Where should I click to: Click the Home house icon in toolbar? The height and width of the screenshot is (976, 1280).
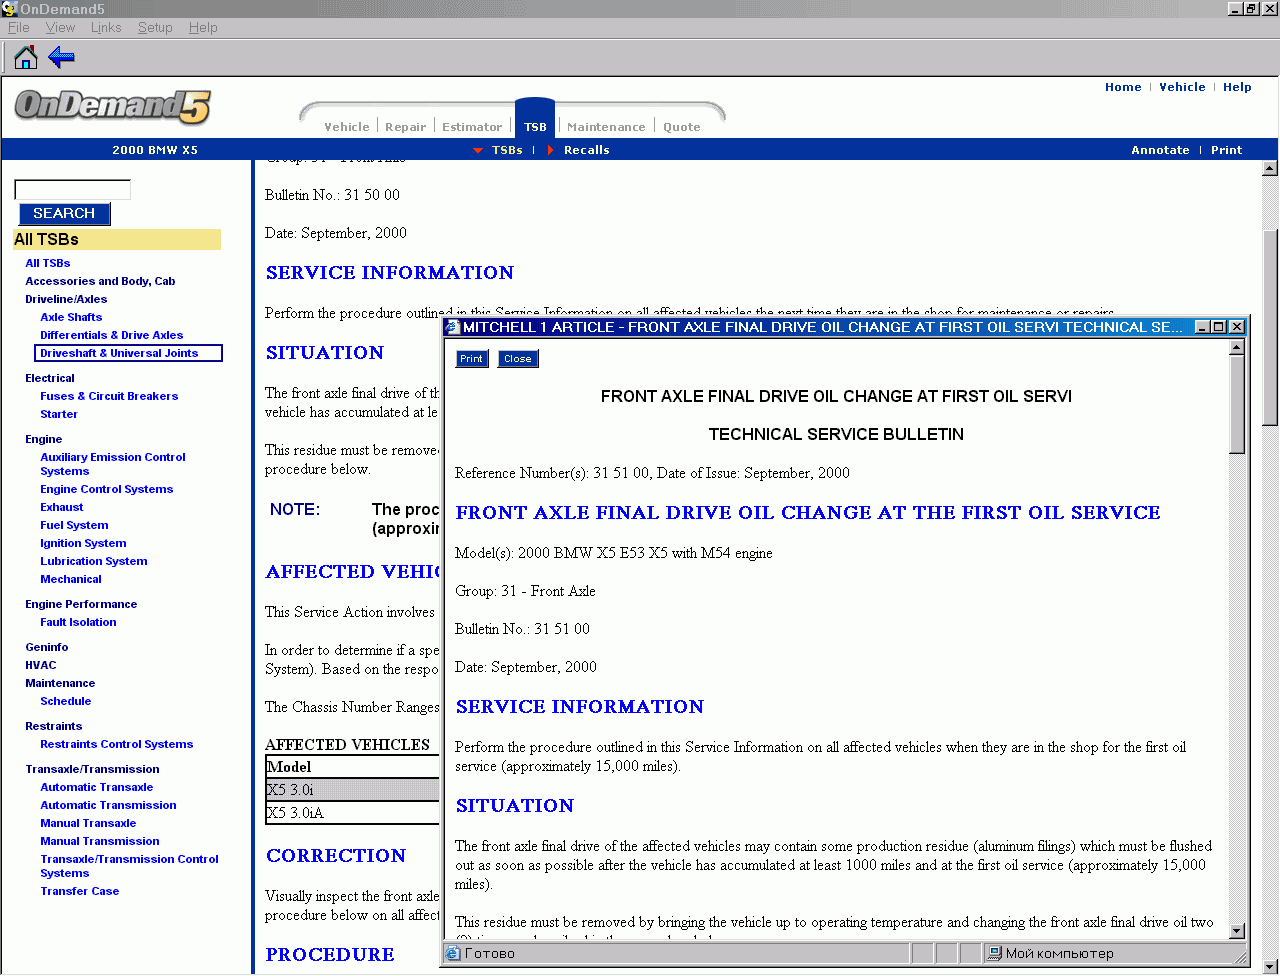pyautogui.click(x=26, y=57)
